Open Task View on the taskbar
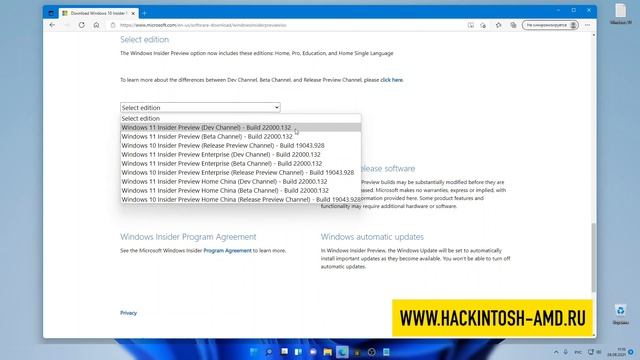This screenshot has height=360, width=640. click(284, 352)
